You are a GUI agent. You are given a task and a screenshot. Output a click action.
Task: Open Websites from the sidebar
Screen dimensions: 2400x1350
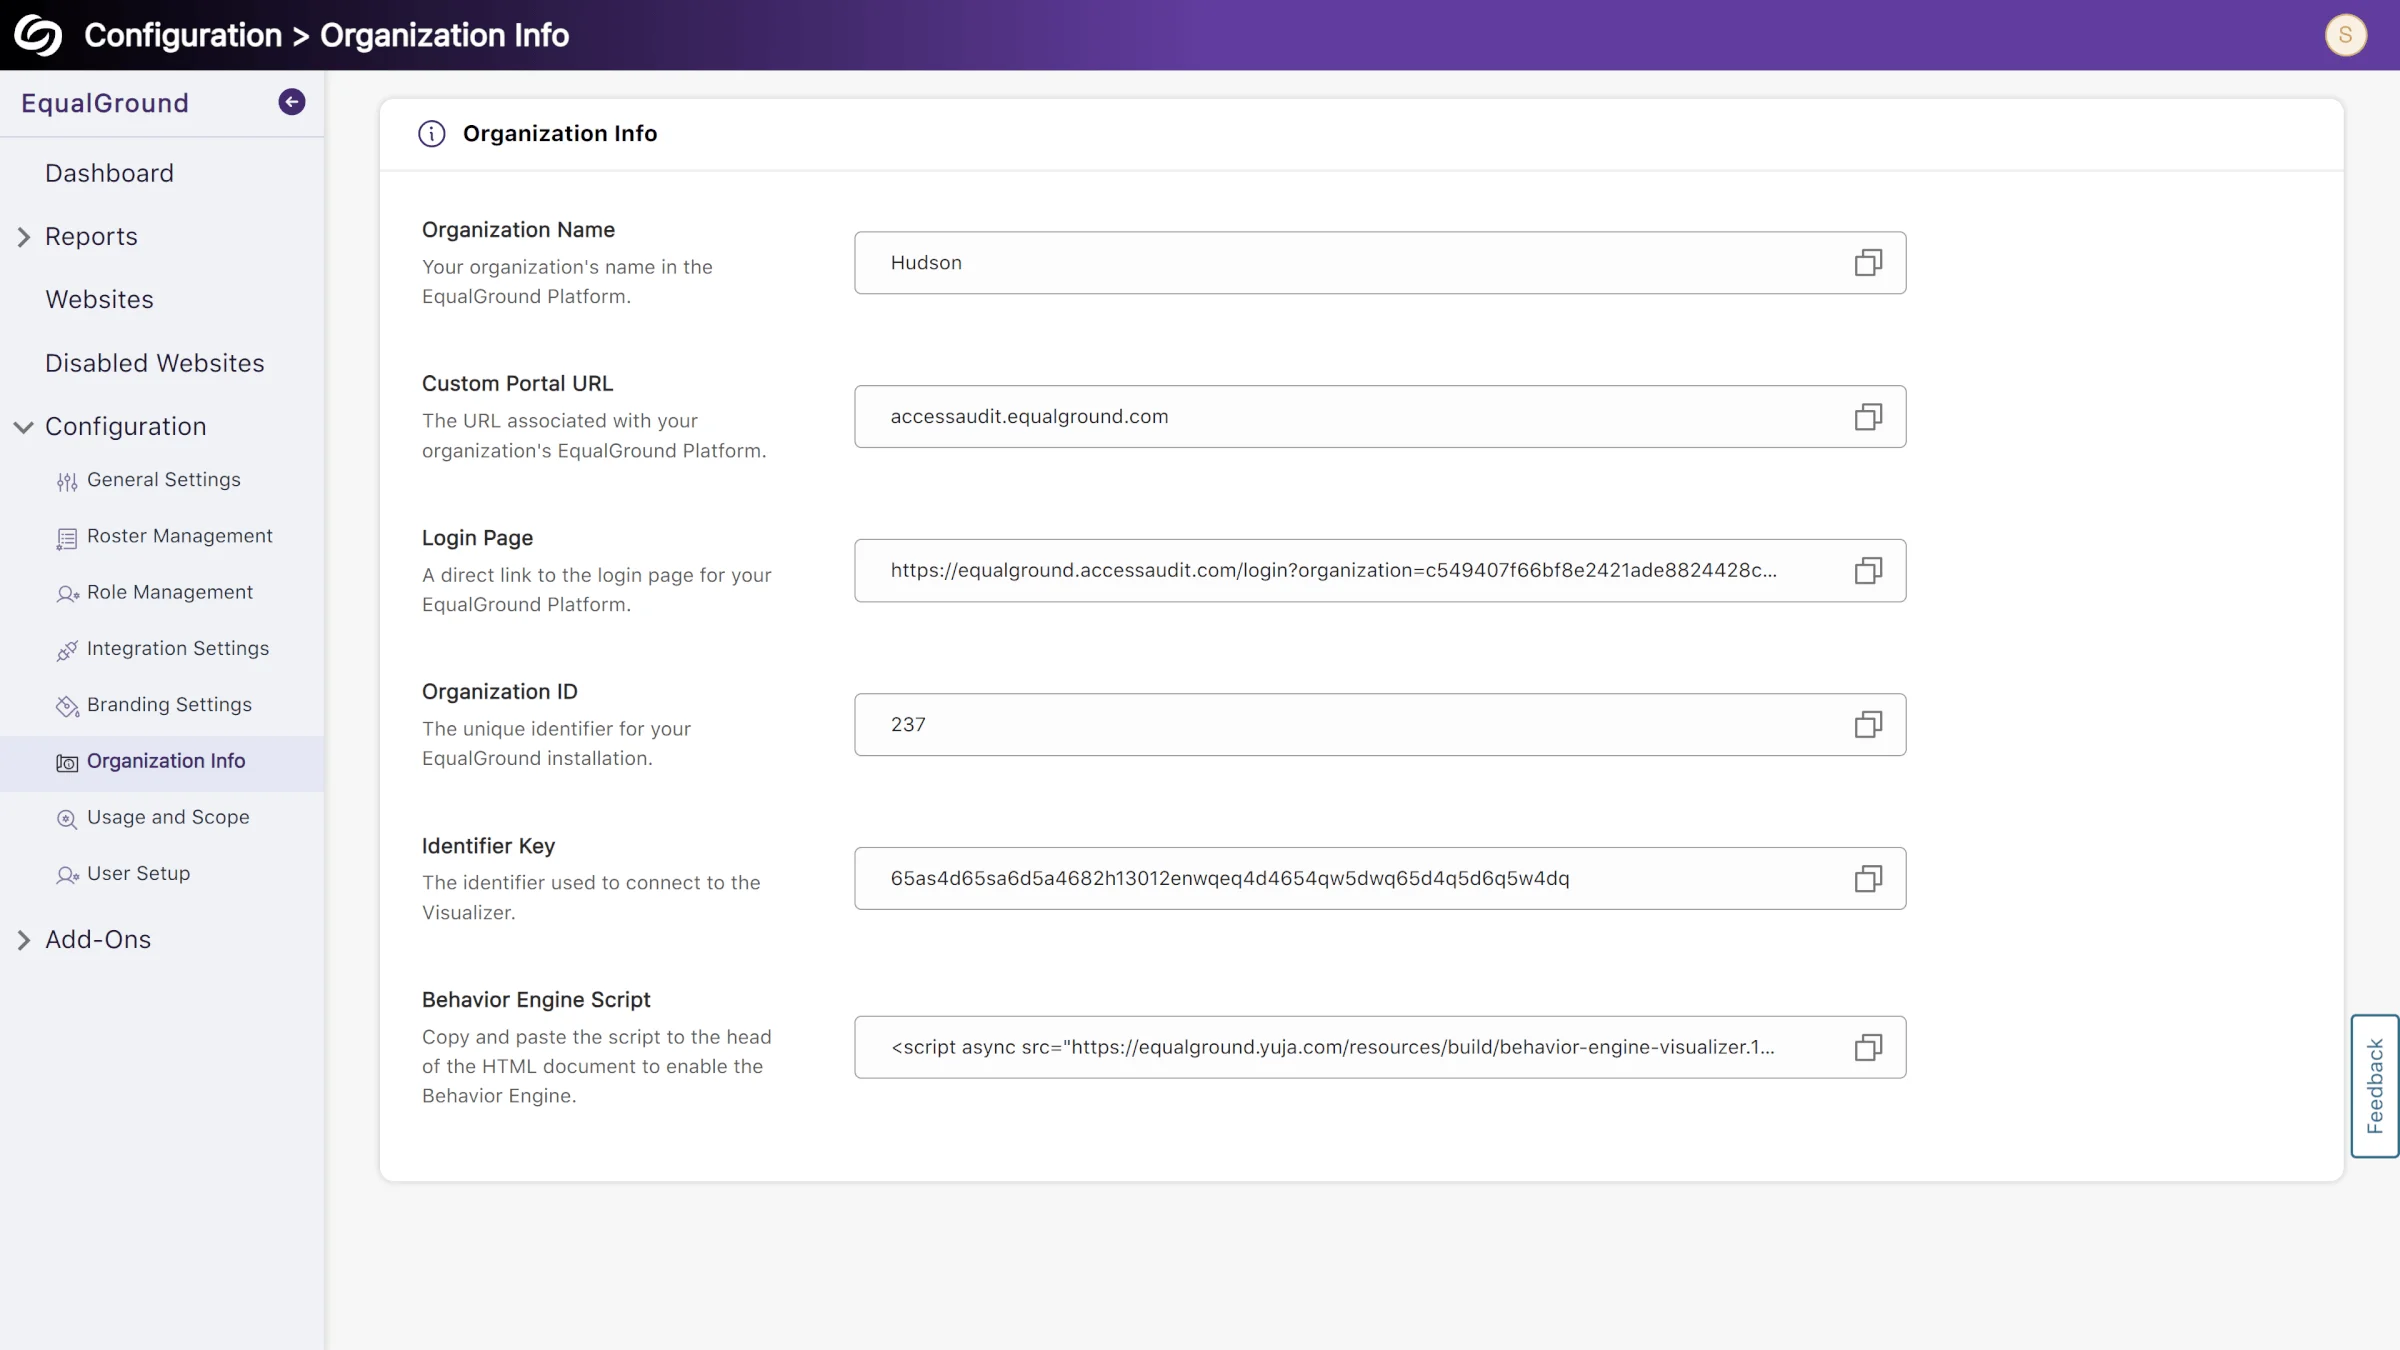point(99,300)
